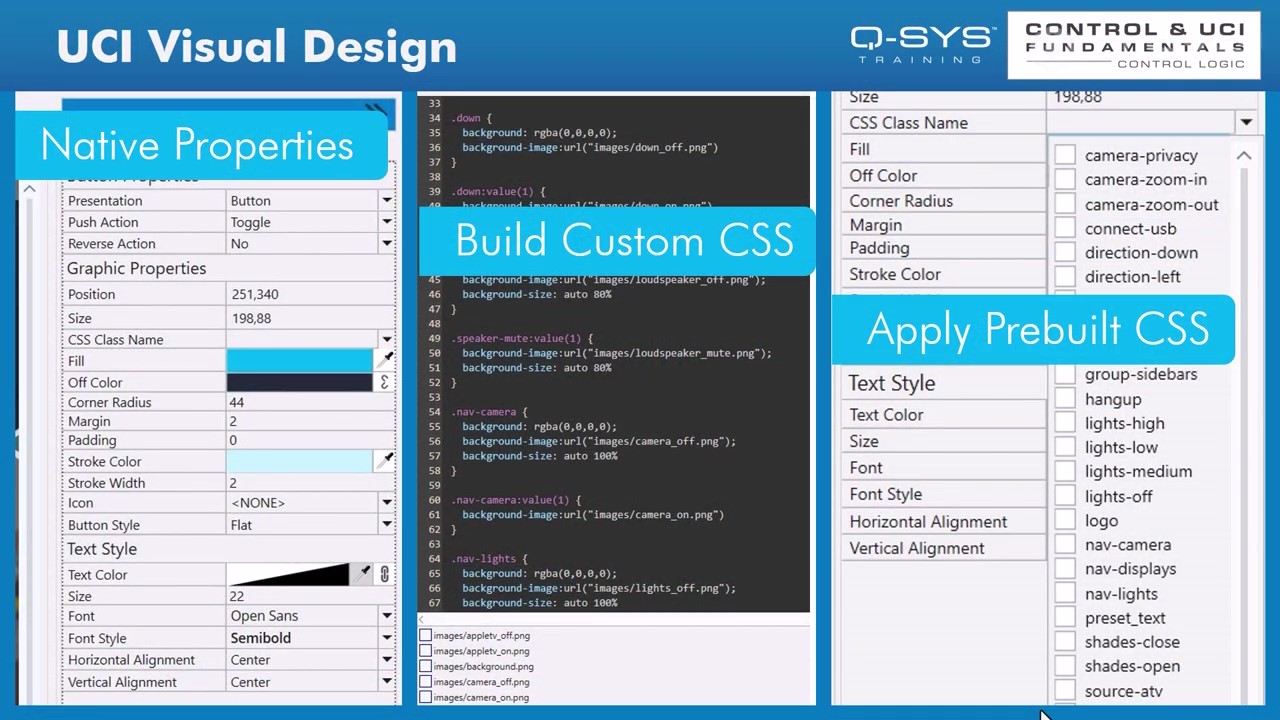1280x720 pixels.
Task: Use the eyedropper beside Text Color
Action: [364, 571]
